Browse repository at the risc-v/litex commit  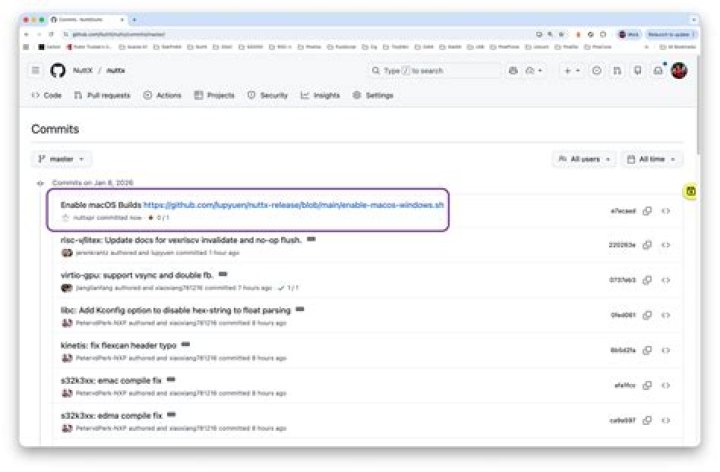pyautogui.click(x=665, y=245)
